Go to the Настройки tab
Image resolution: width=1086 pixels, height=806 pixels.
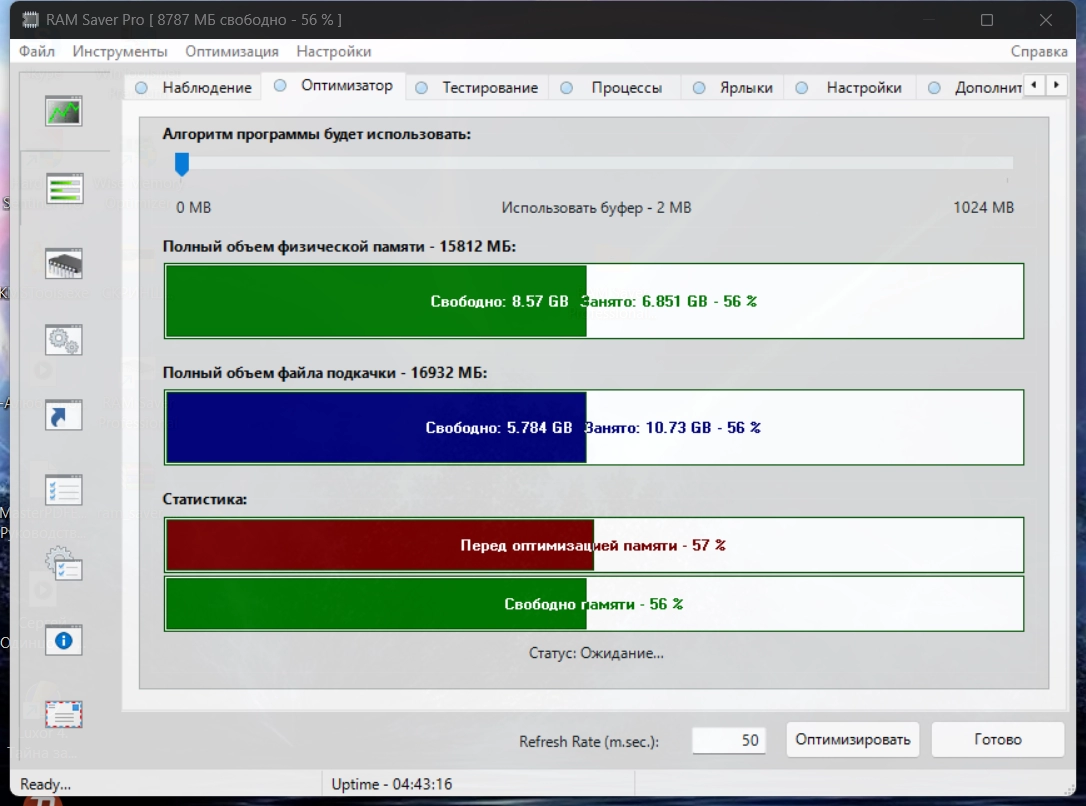850,88
